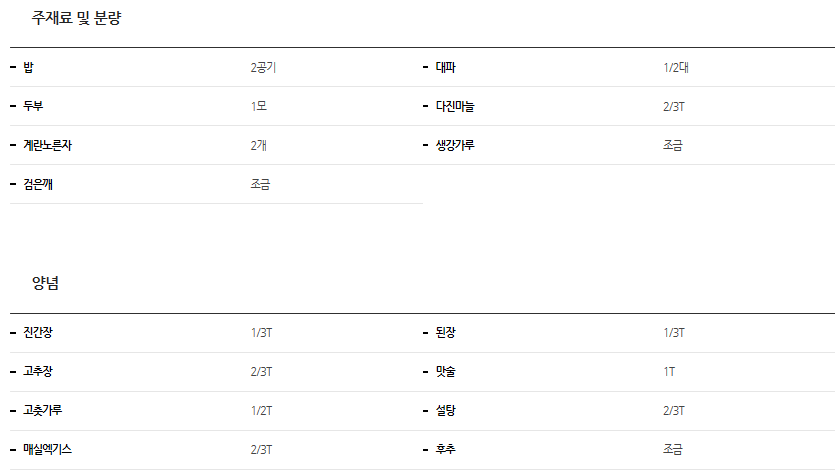Click the 밥 ingredient name
Screen dimensions: 839x476
(28, 68)
